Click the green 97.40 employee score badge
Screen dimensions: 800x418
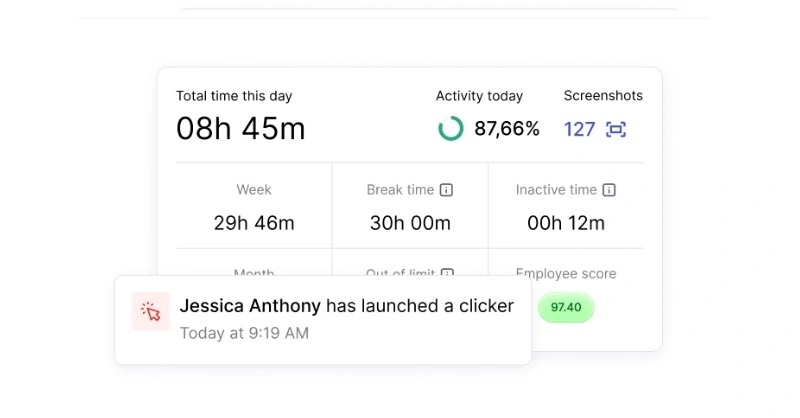point(566,307)
